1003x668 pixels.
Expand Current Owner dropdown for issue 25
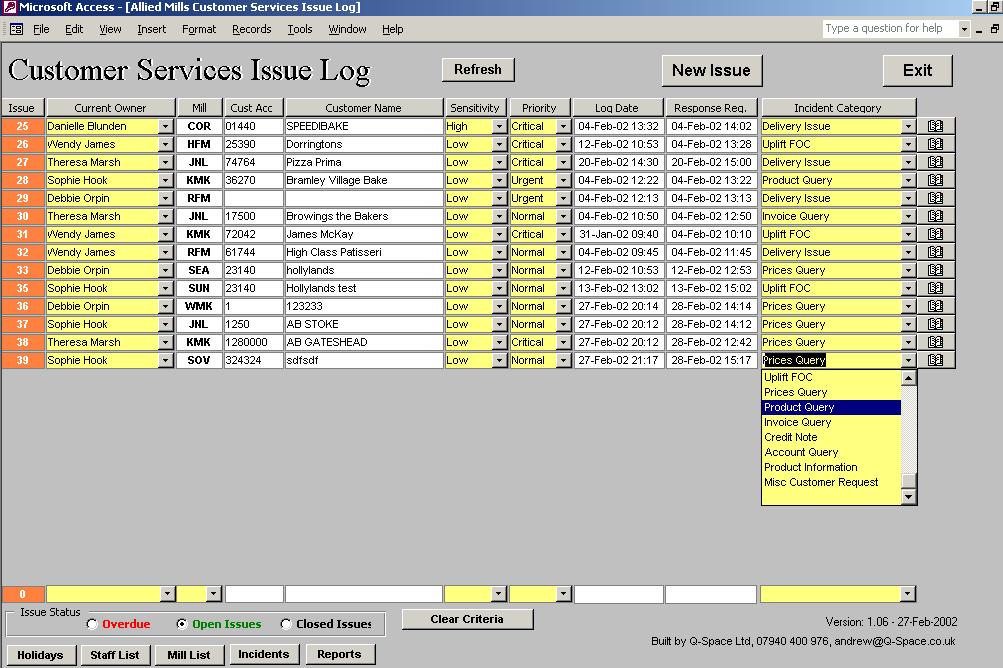[x=166, y=126]
